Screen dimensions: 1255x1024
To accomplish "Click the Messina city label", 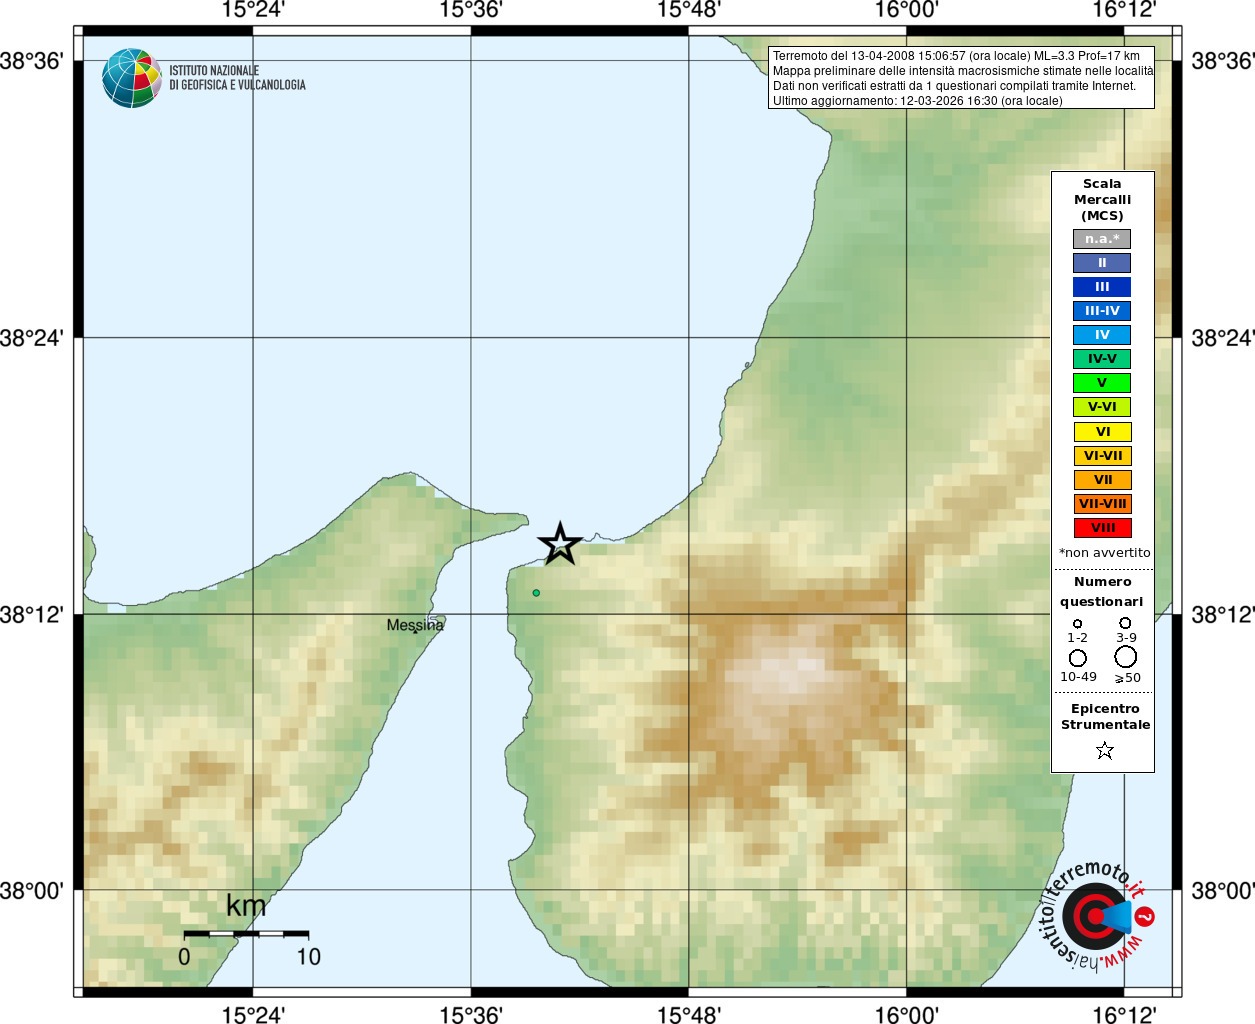I will tap(415, 625).
